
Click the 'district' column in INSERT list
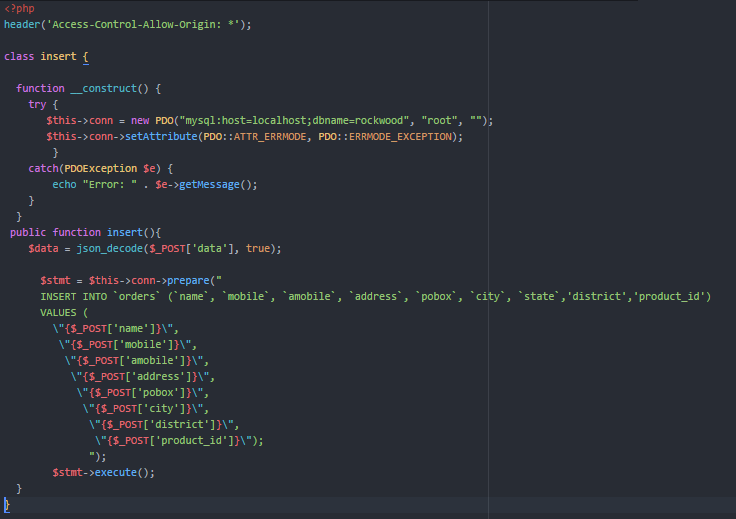[x=596, y=297]
